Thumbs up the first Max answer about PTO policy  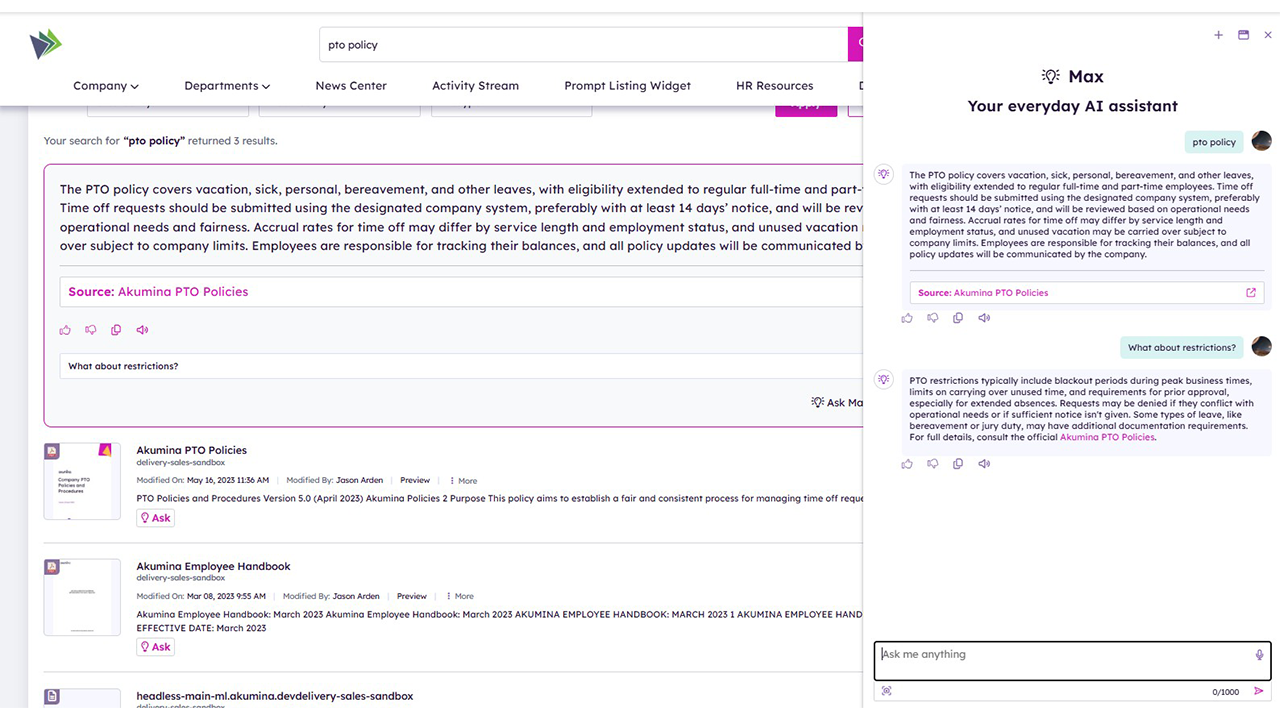point(907,318)
